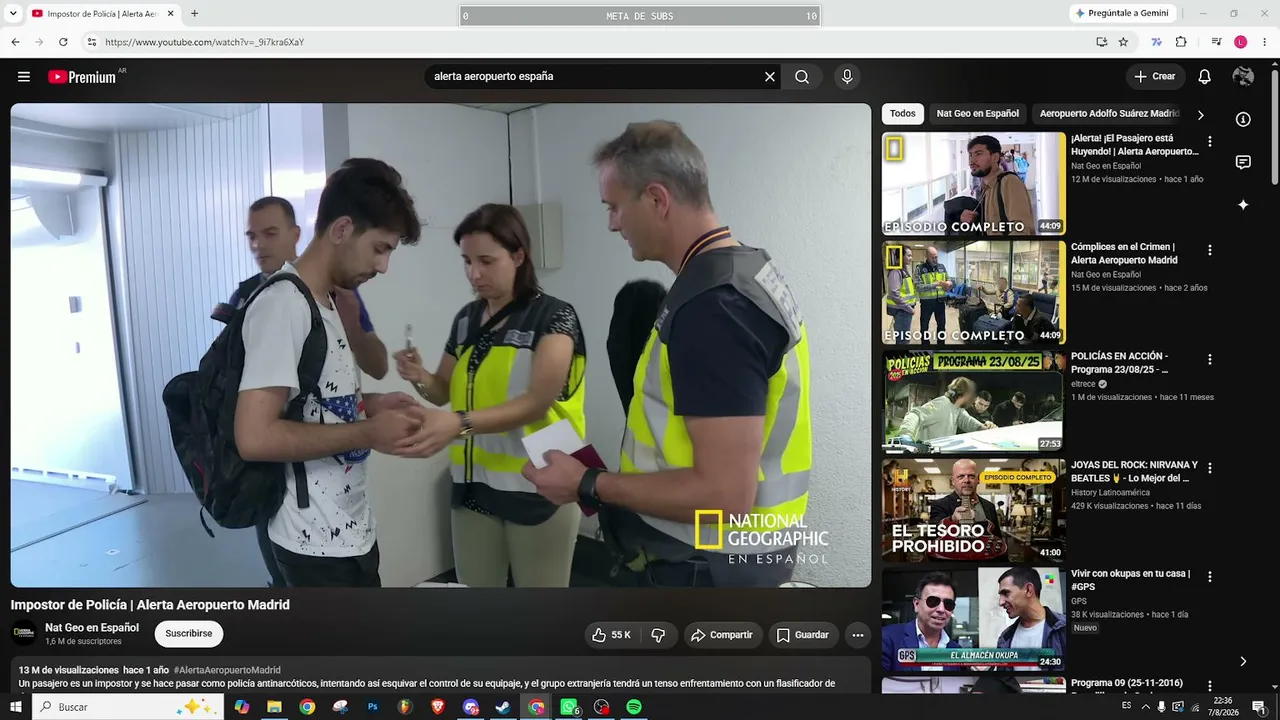Click the taskbar clock showing 22:36
The image size is (1280, 720).
click(x=1221, y=707)
